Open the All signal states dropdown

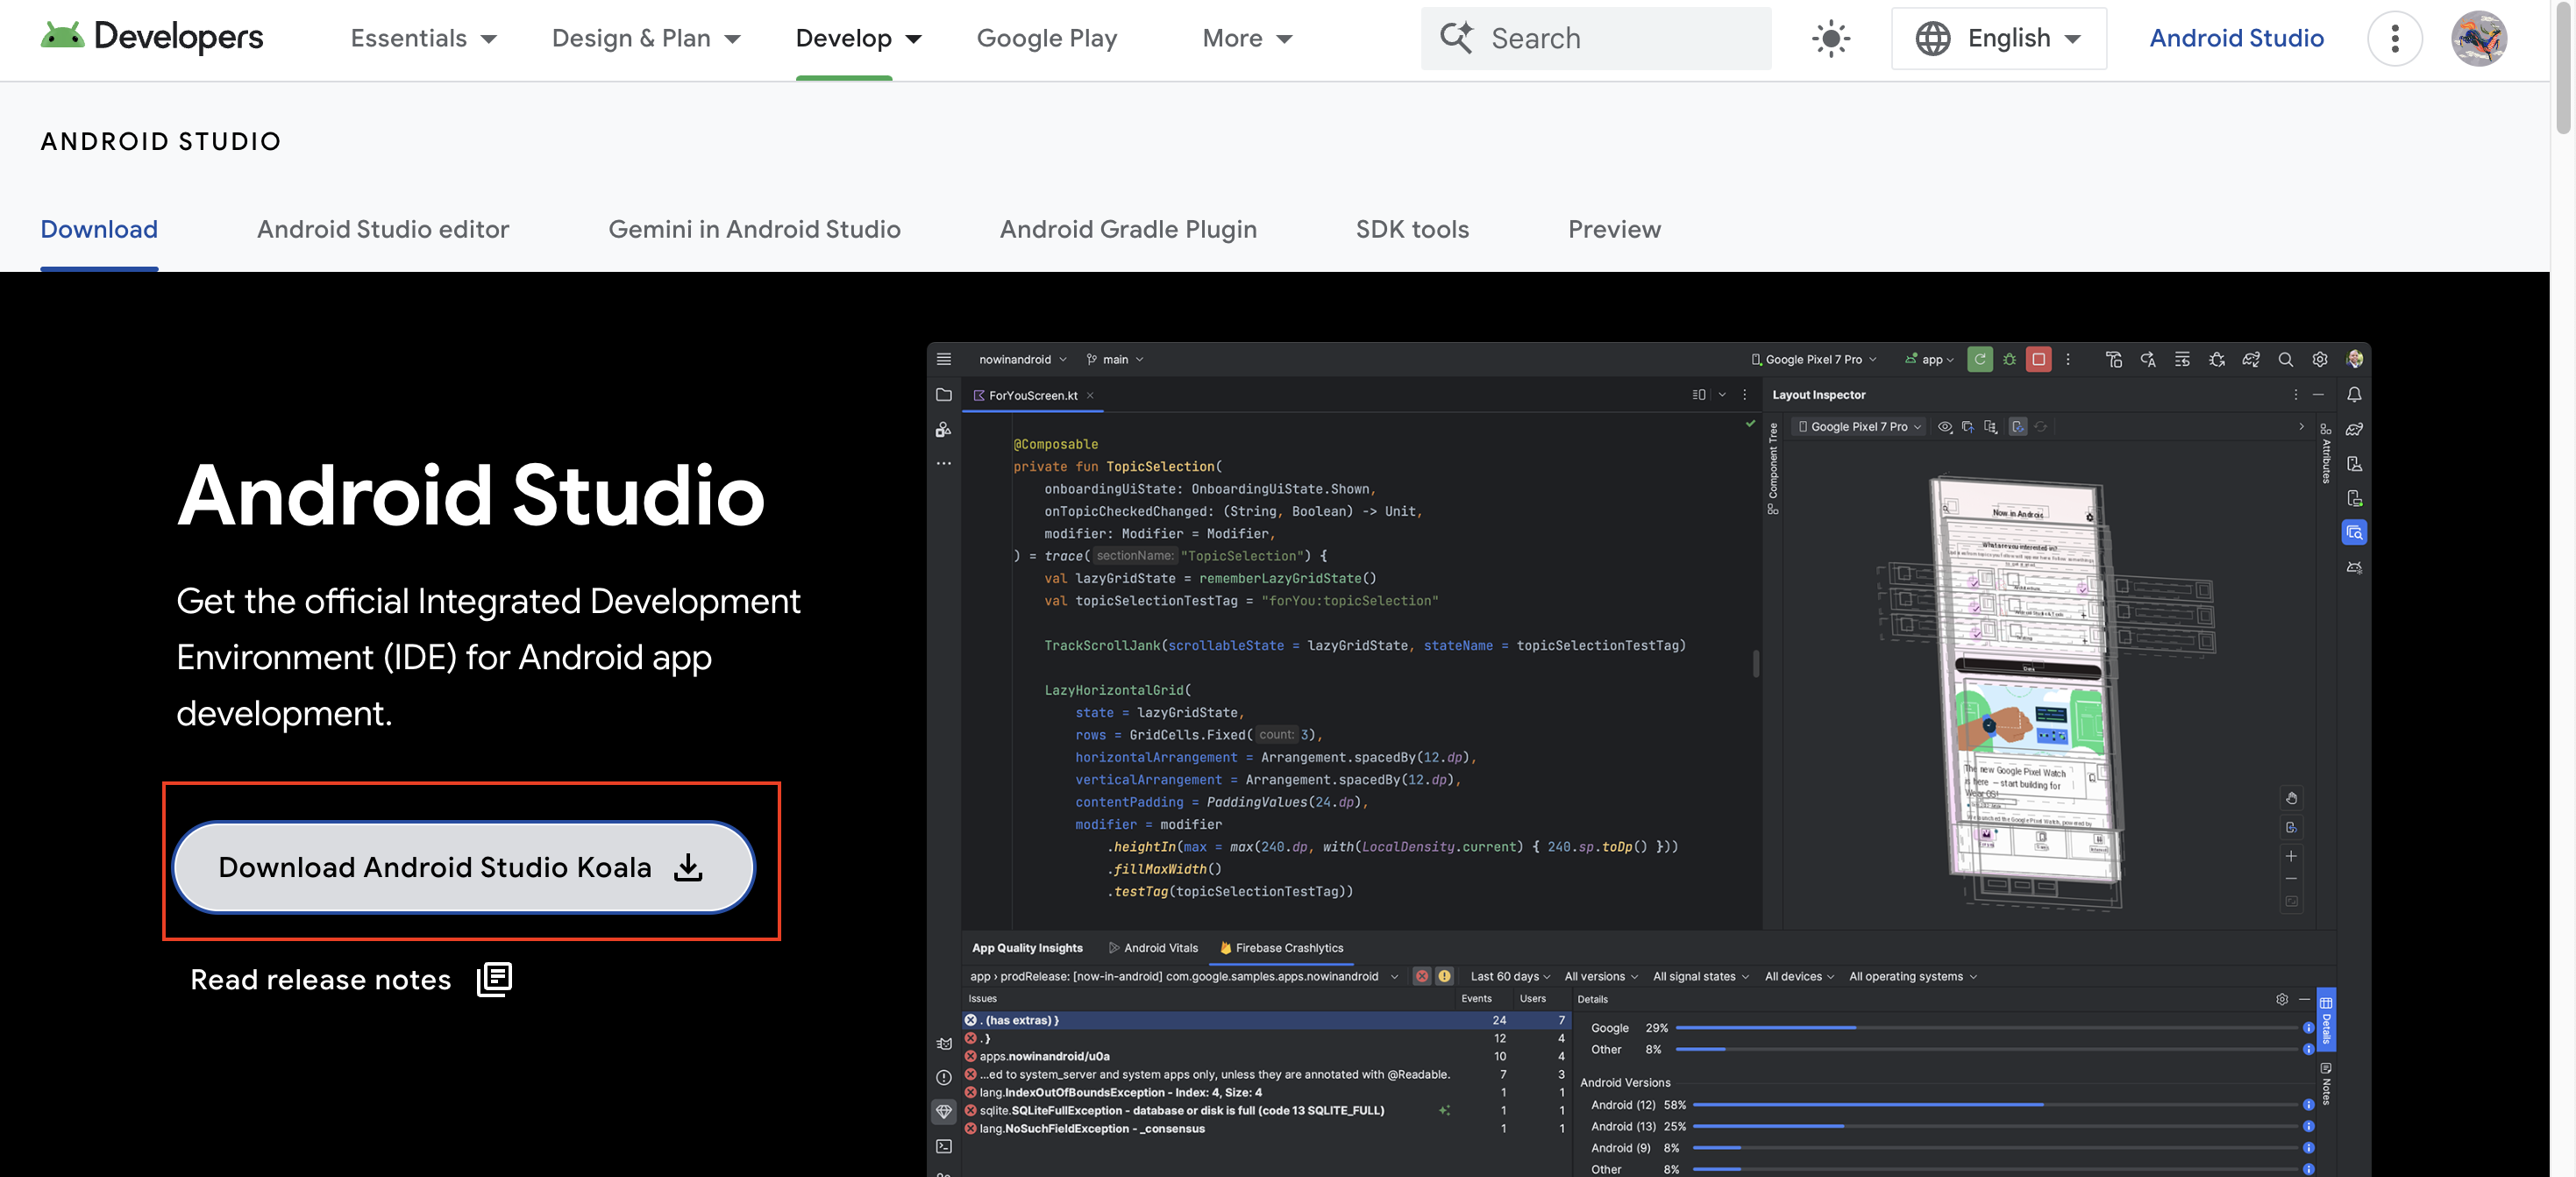point(1700,976)
